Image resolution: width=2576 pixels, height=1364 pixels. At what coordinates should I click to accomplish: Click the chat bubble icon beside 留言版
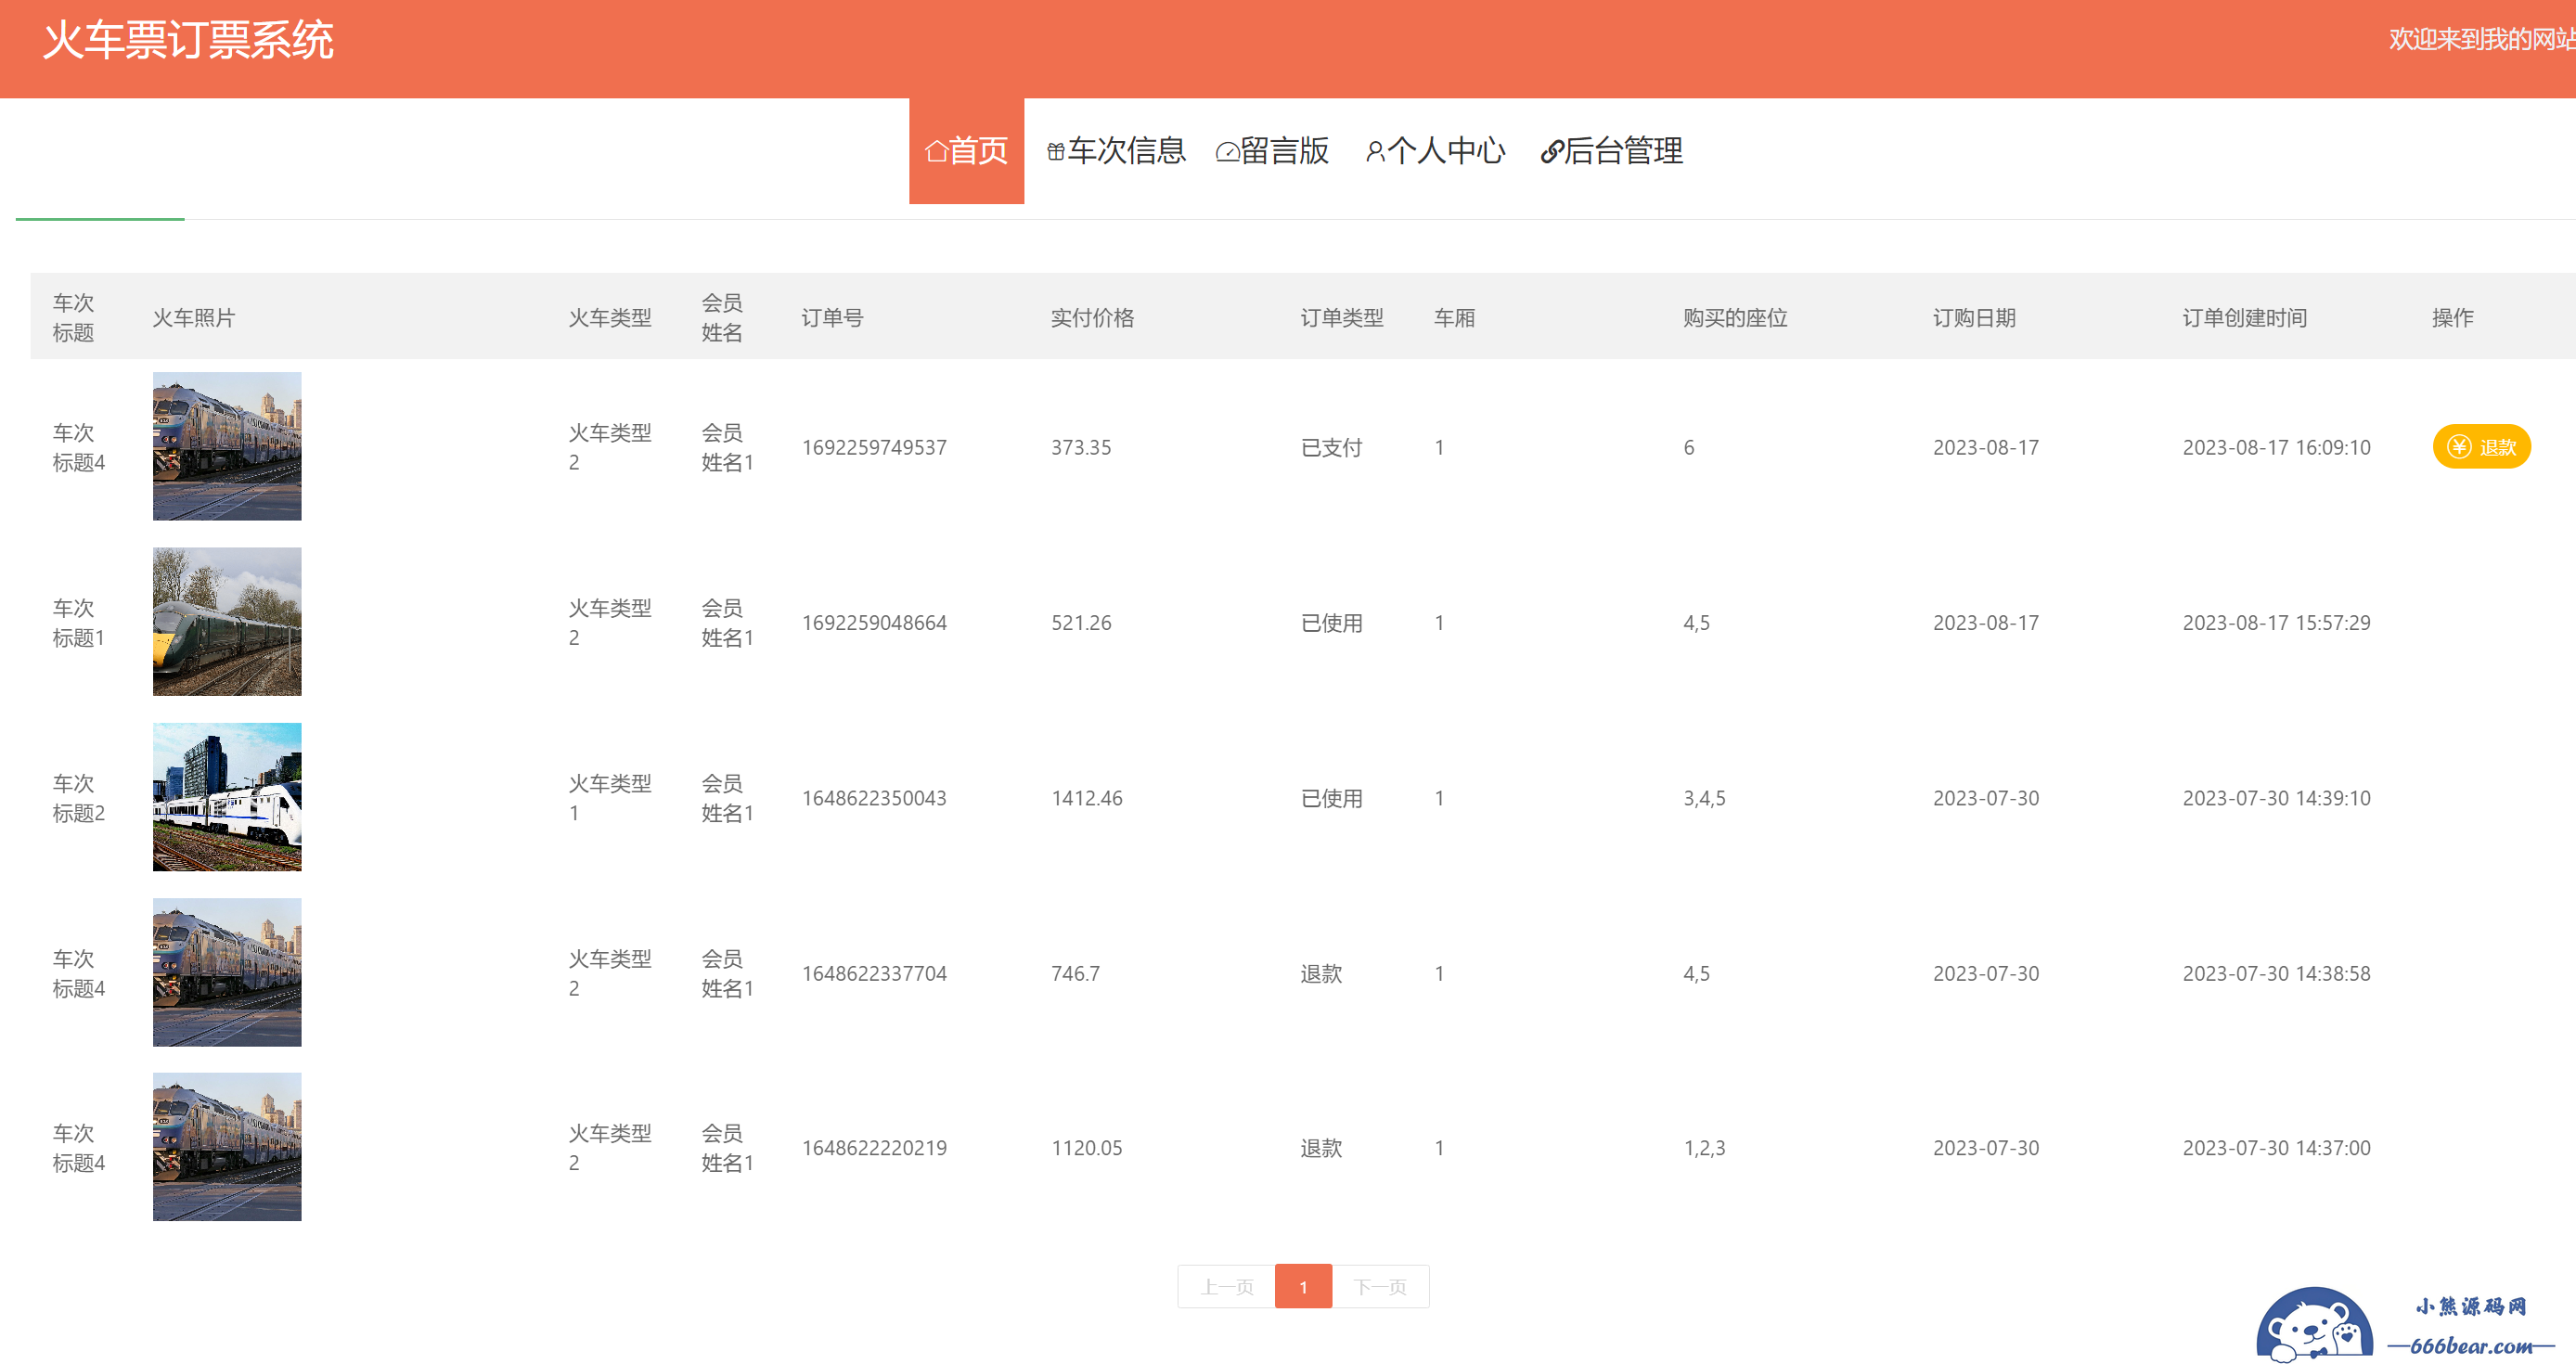1227,152
